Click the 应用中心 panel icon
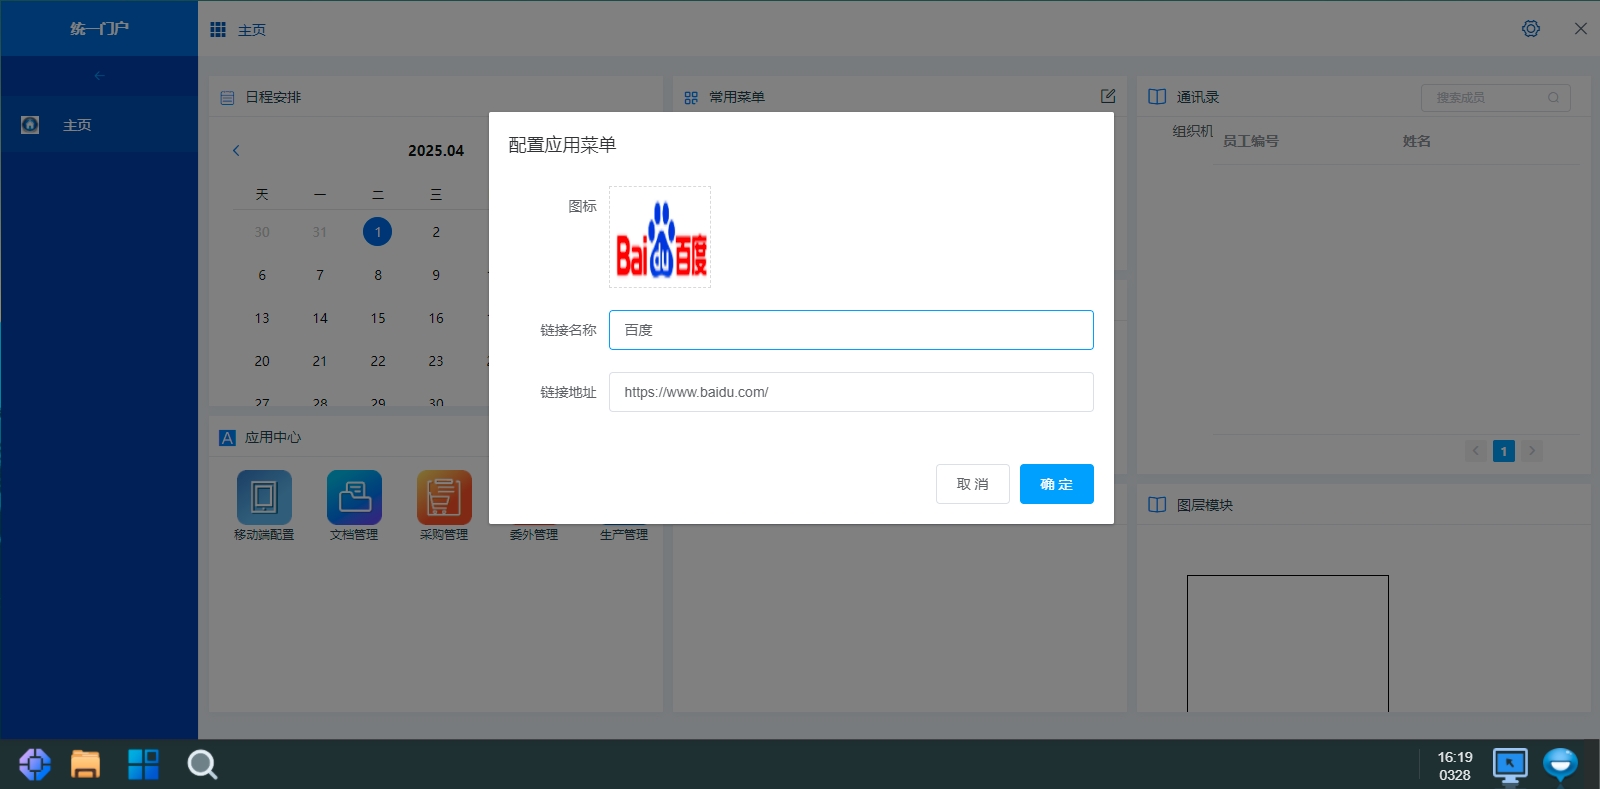This screenshot has width=1600, height=789. pos(227,437)
